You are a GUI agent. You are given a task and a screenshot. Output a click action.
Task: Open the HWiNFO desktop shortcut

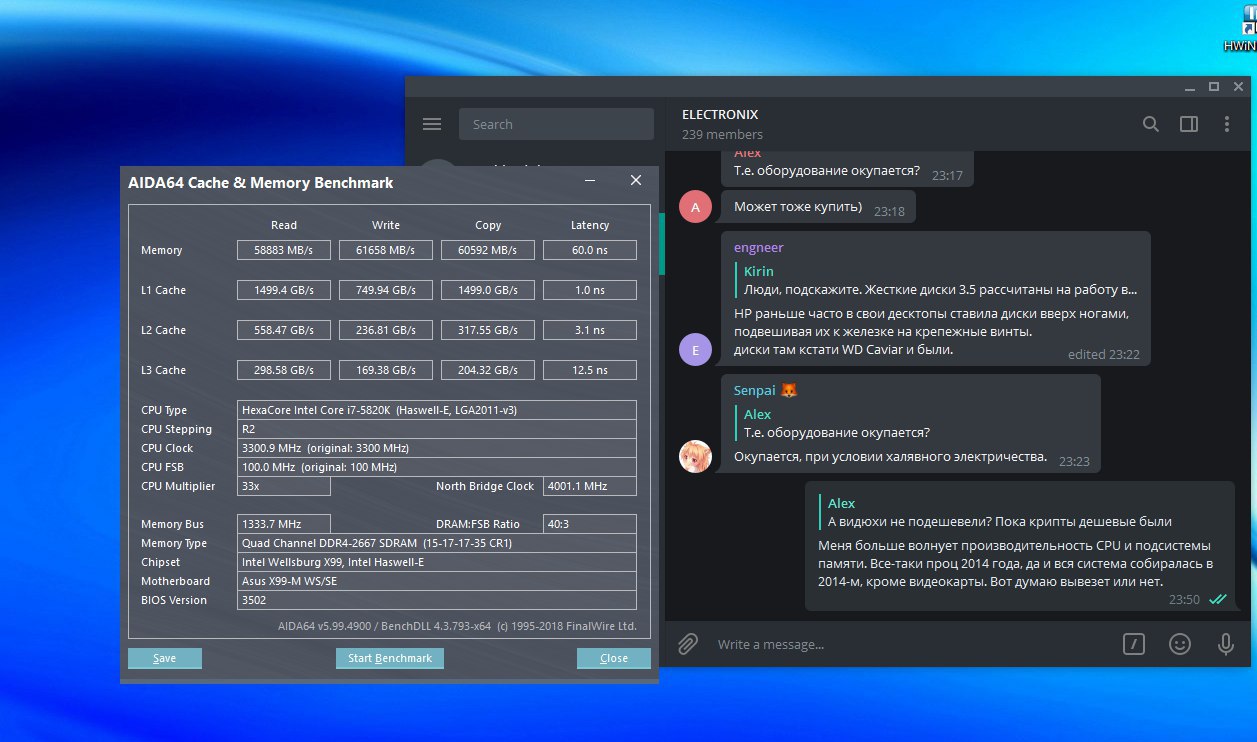[1241, 26]
